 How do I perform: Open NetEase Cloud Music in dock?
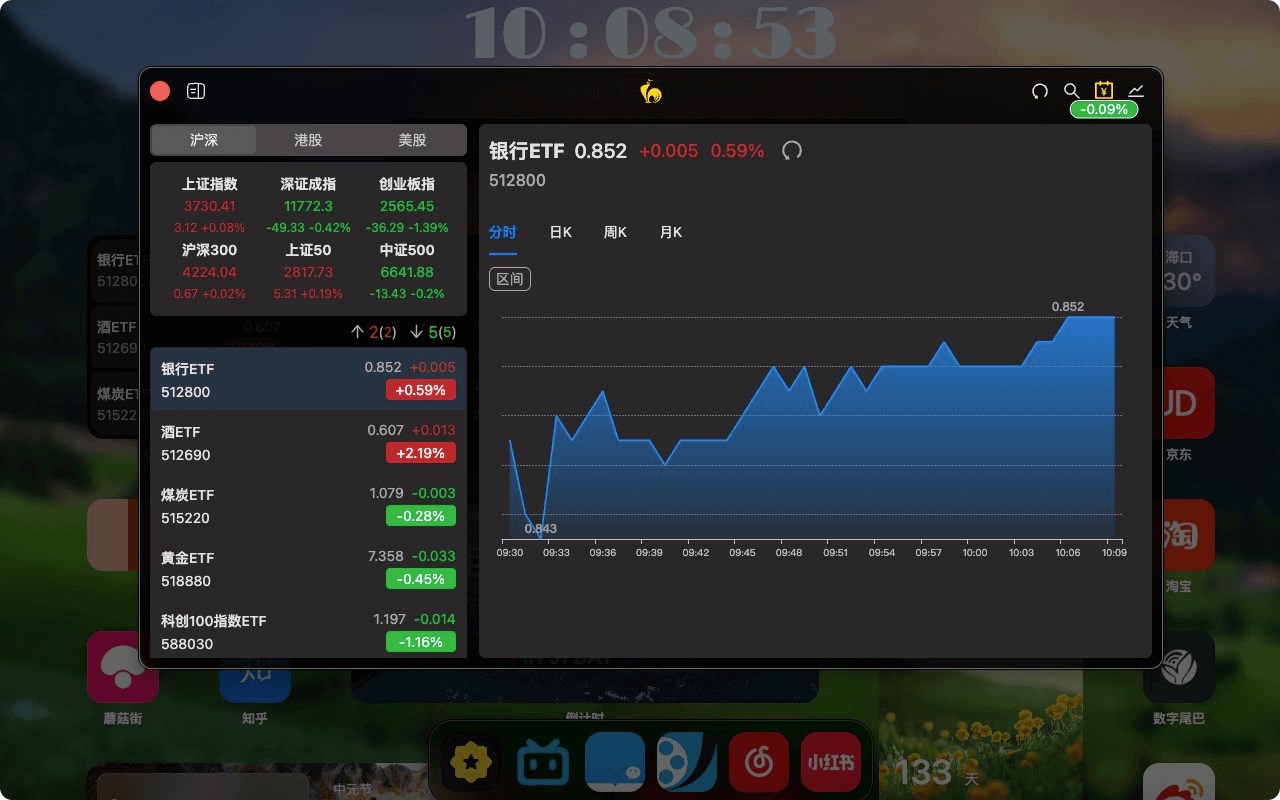click(x=759, y=764)
